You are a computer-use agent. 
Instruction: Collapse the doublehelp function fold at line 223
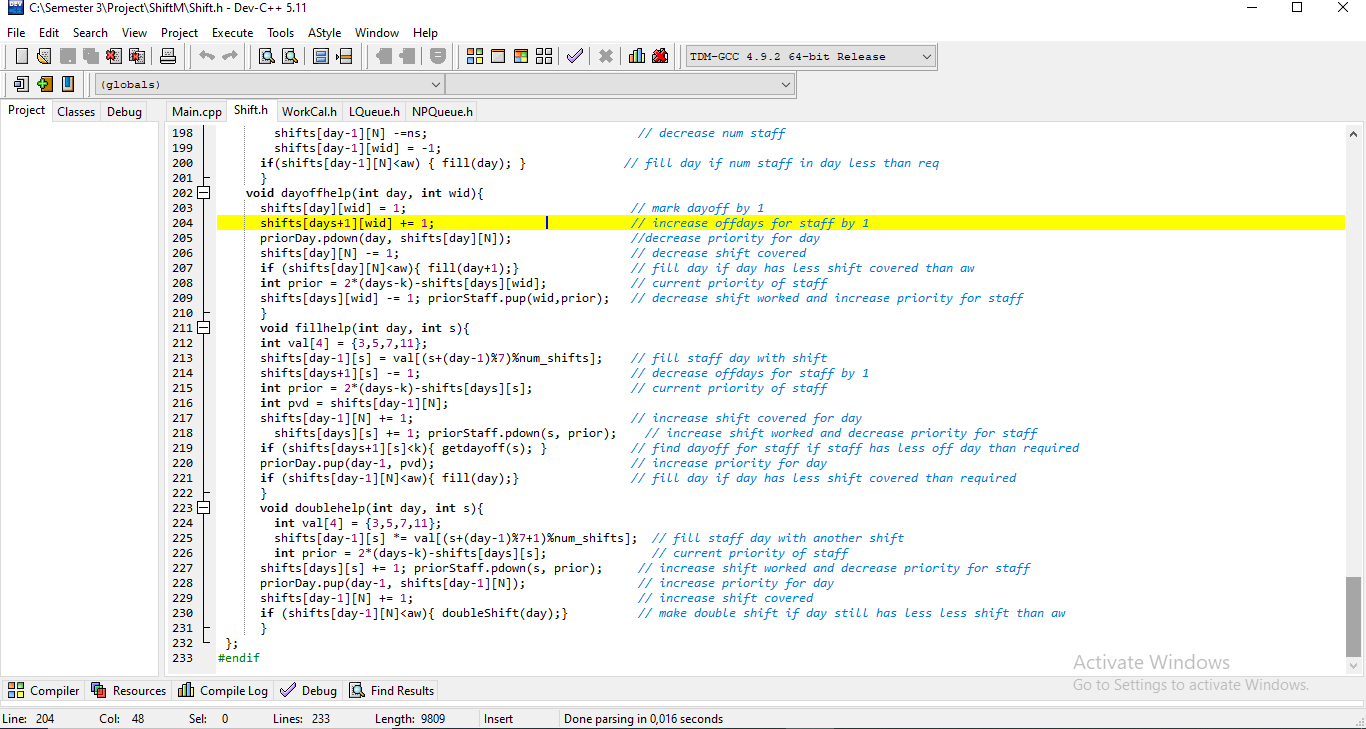point(203,508)
